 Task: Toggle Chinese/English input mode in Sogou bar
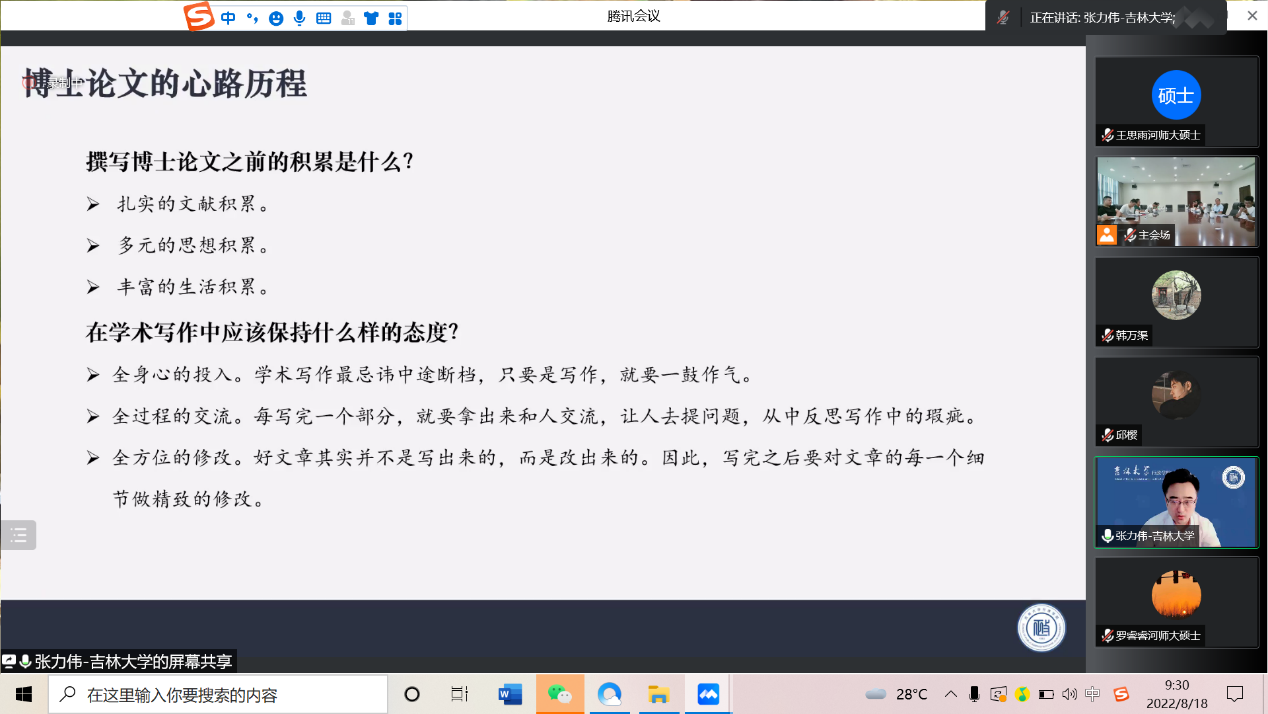pyautogui.click(x=229, y=18)
